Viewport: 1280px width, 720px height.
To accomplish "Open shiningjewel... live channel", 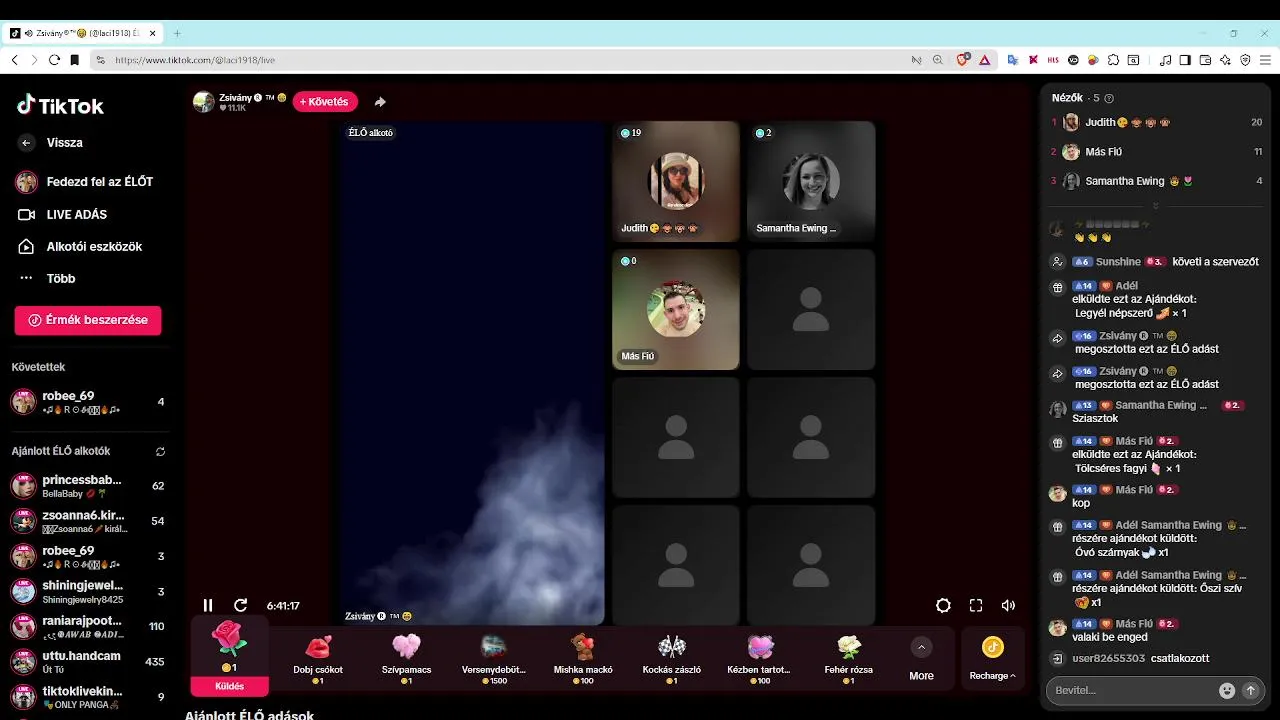I will 88,591.
